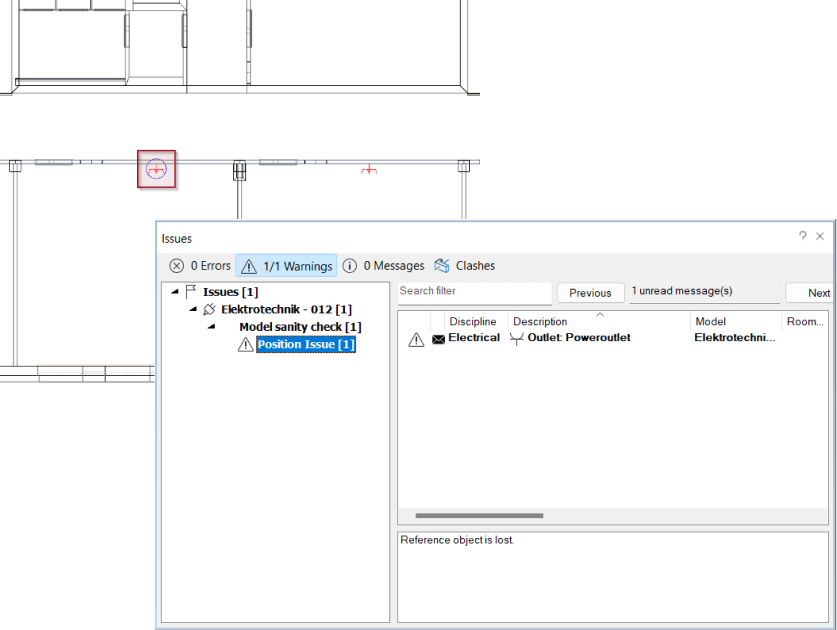This screenshot has width=837, height=630.
Task: Toggle the 0 Messages filter
Action: click(x=383, y=266)
